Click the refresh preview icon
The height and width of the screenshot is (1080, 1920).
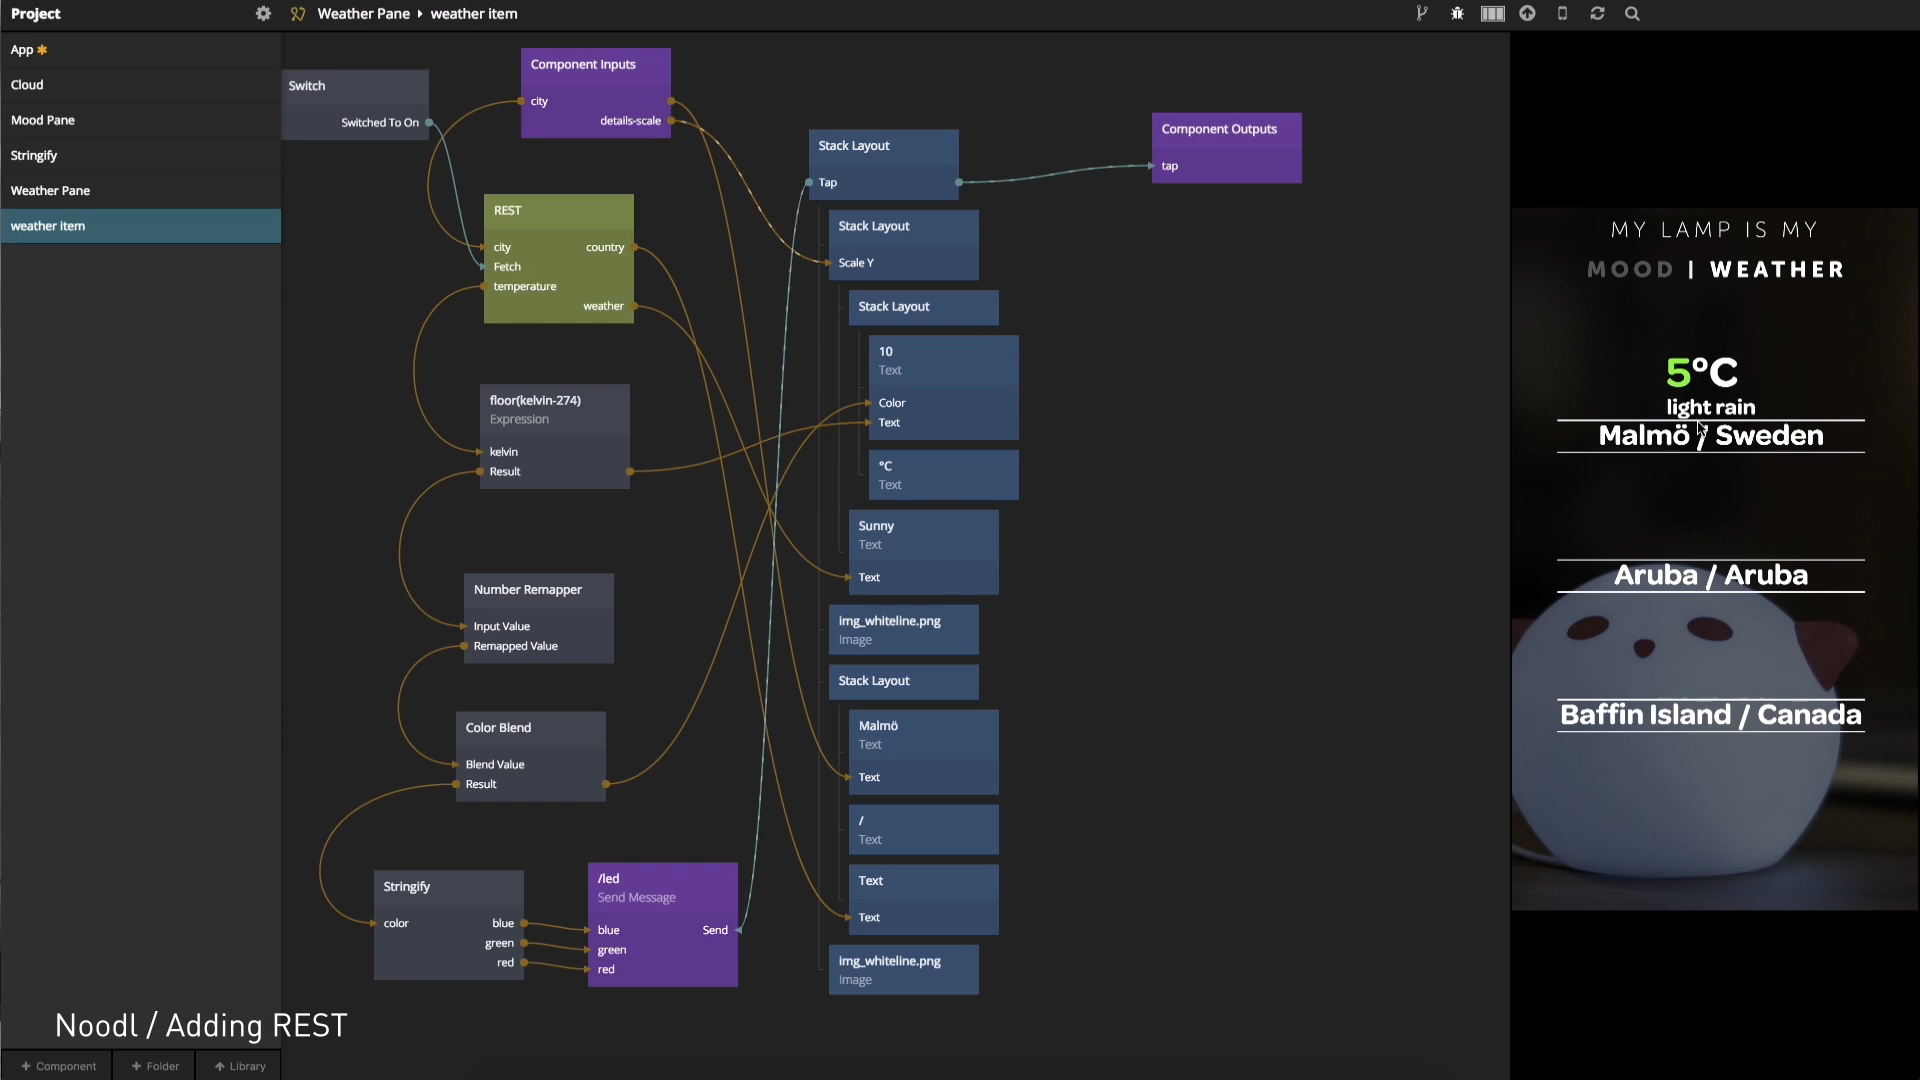click(1597, 14)
